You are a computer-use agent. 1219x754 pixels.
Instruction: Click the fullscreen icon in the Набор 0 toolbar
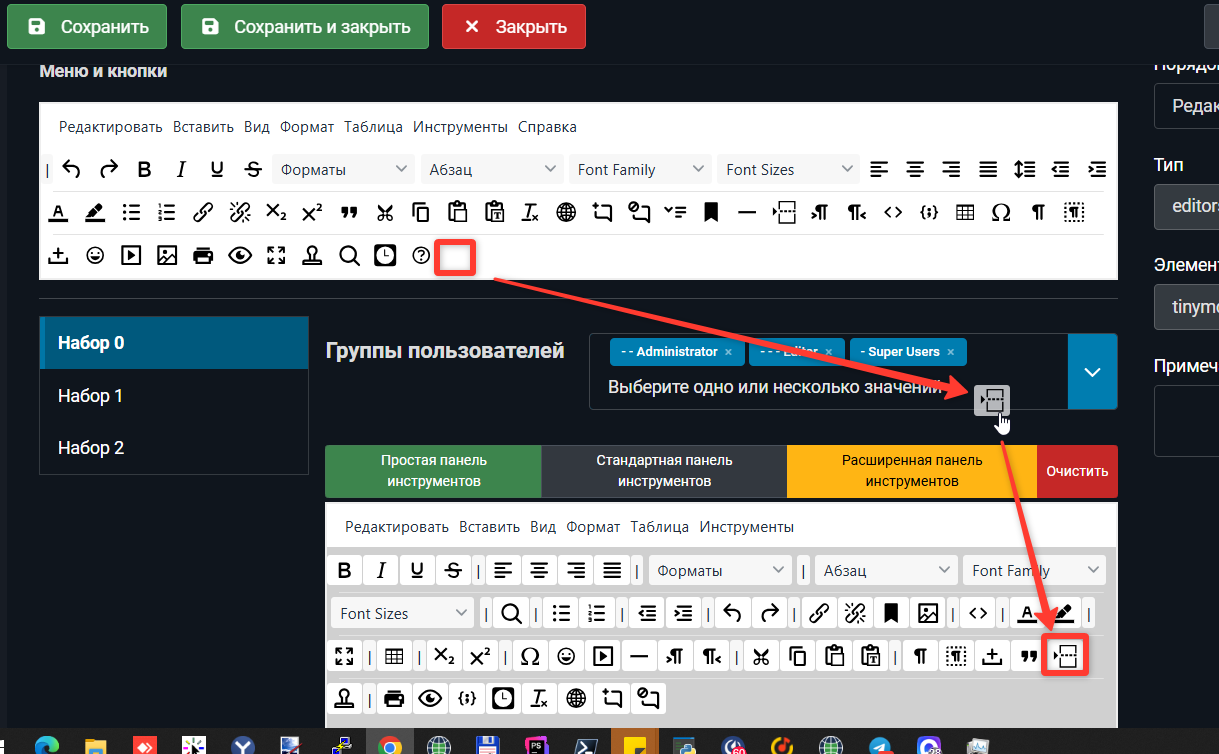[345, 656]
